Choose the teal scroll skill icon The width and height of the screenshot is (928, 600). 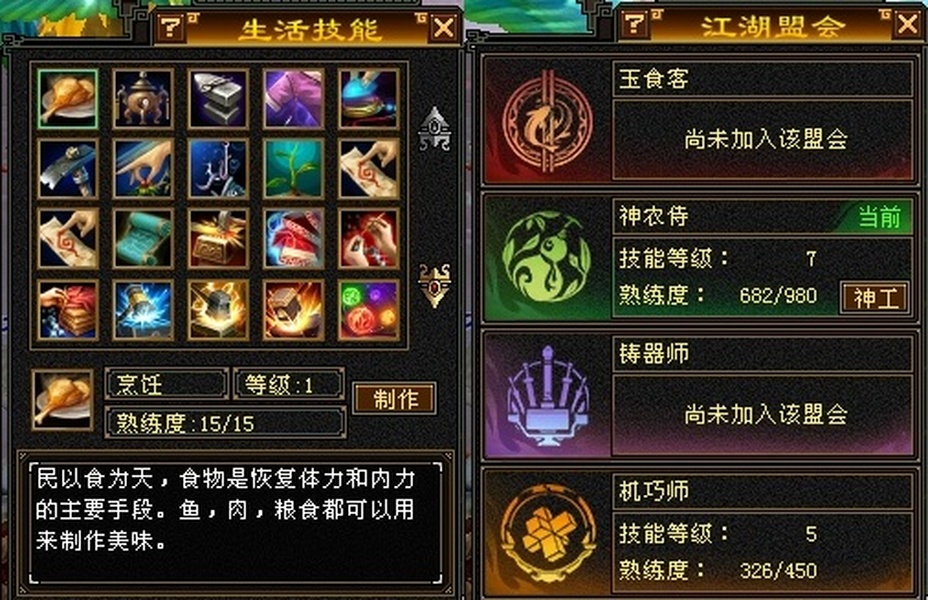[x=143, y=239]
